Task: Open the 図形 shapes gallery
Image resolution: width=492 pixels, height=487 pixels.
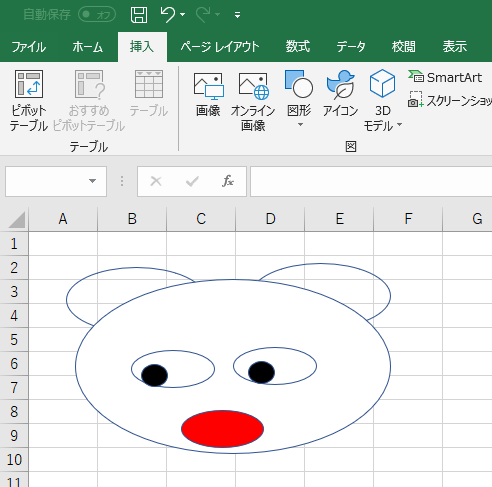Action: (299, 99)
